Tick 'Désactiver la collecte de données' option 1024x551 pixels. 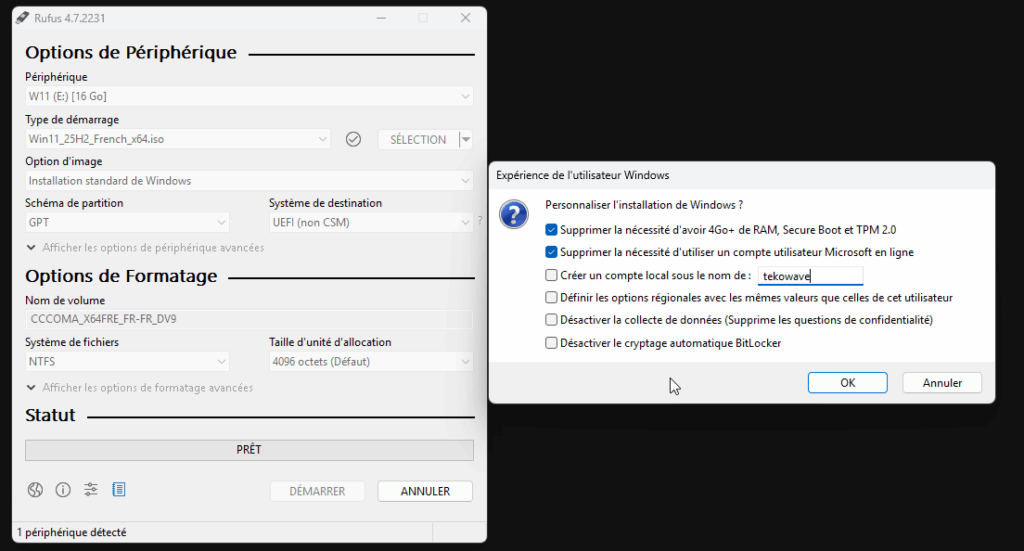[552, 320]
